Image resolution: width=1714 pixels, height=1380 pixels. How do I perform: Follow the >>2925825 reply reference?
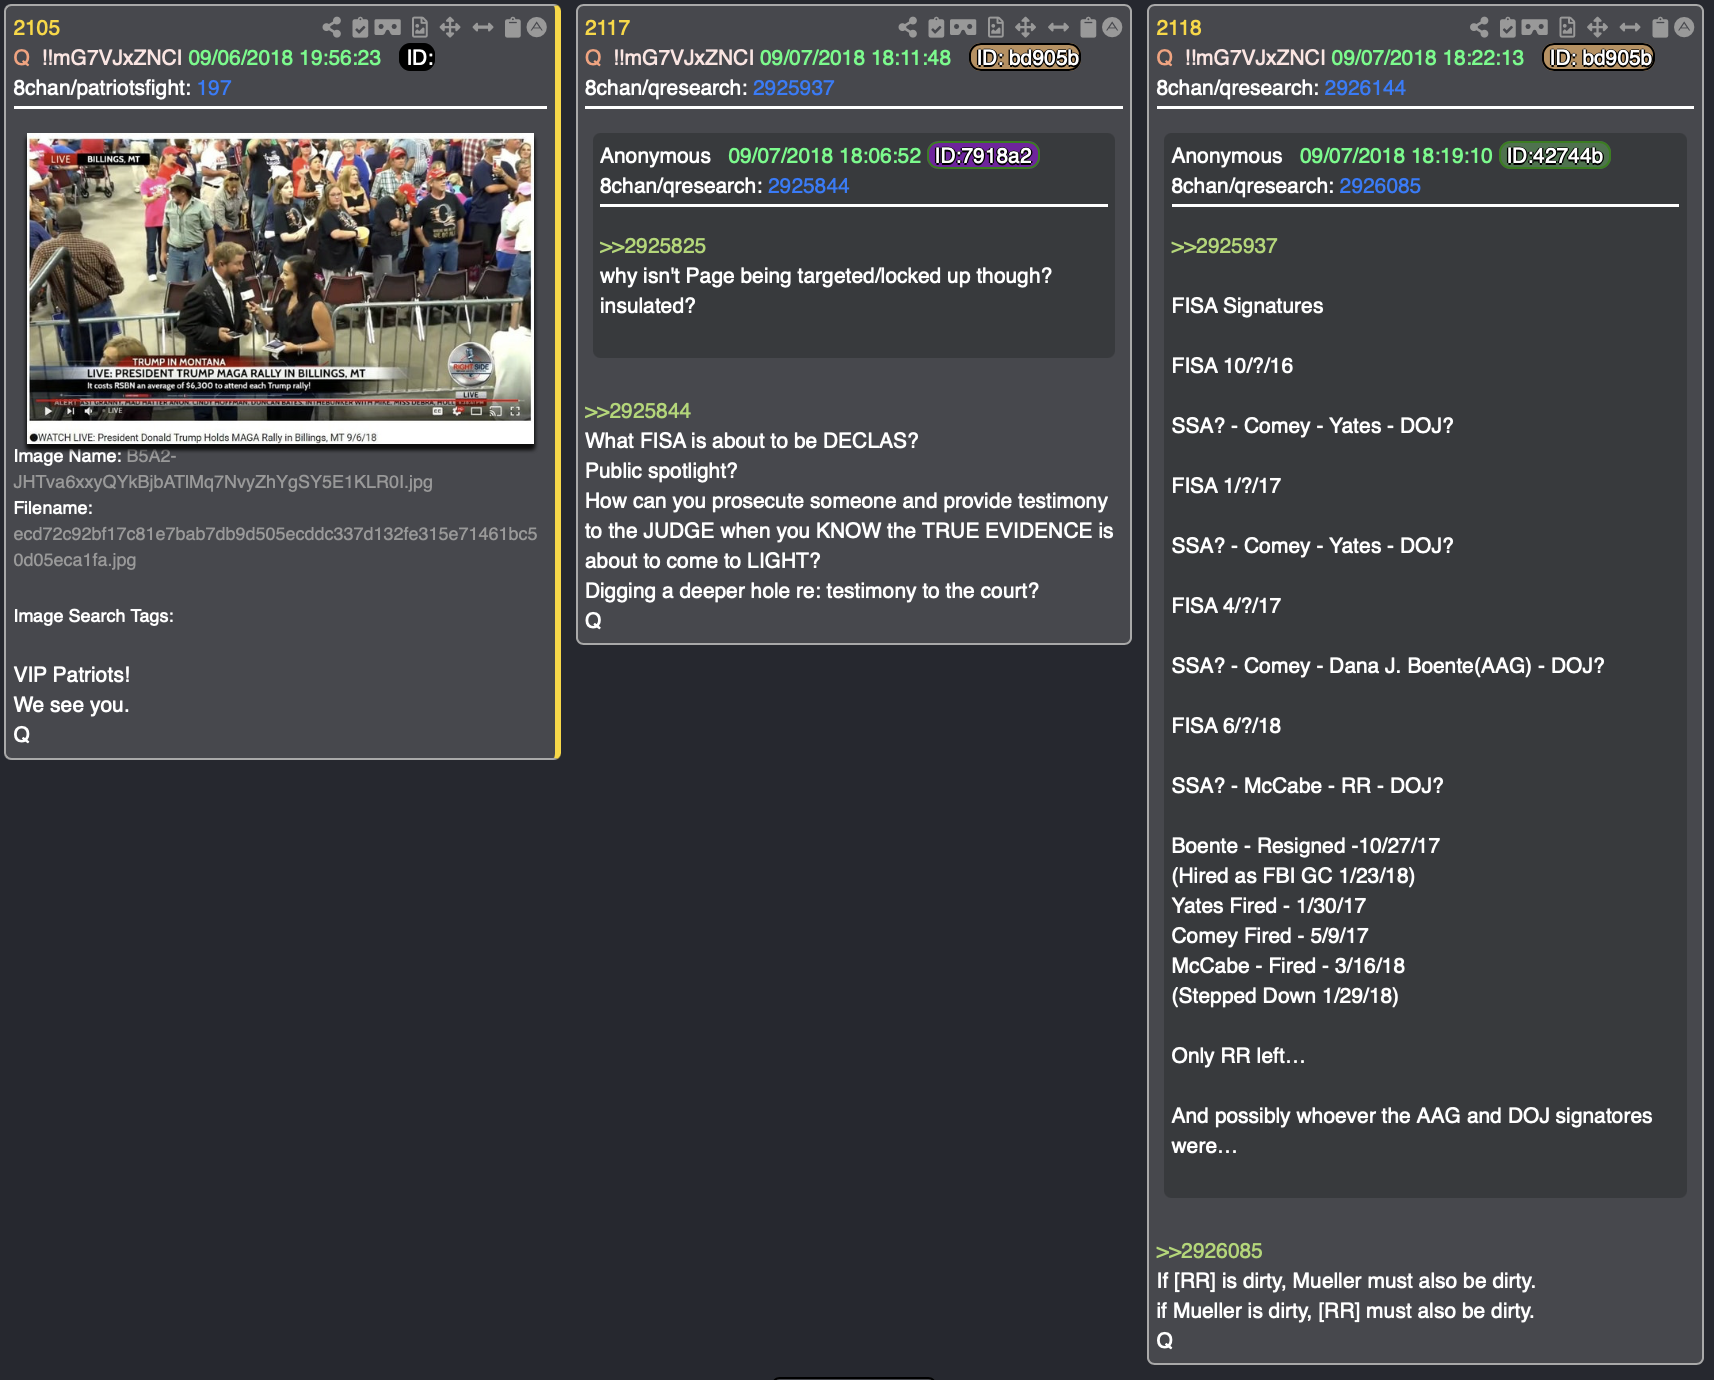coord(653,246)
